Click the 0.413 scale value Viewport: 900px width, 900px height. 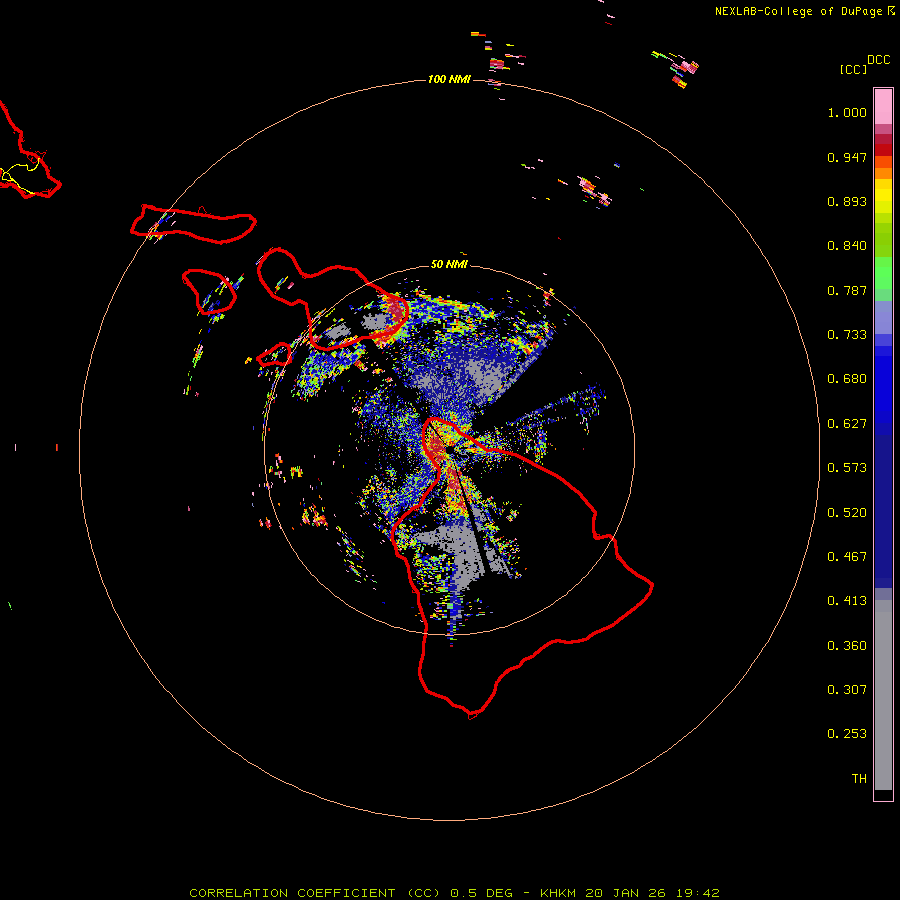pos(847,601)
